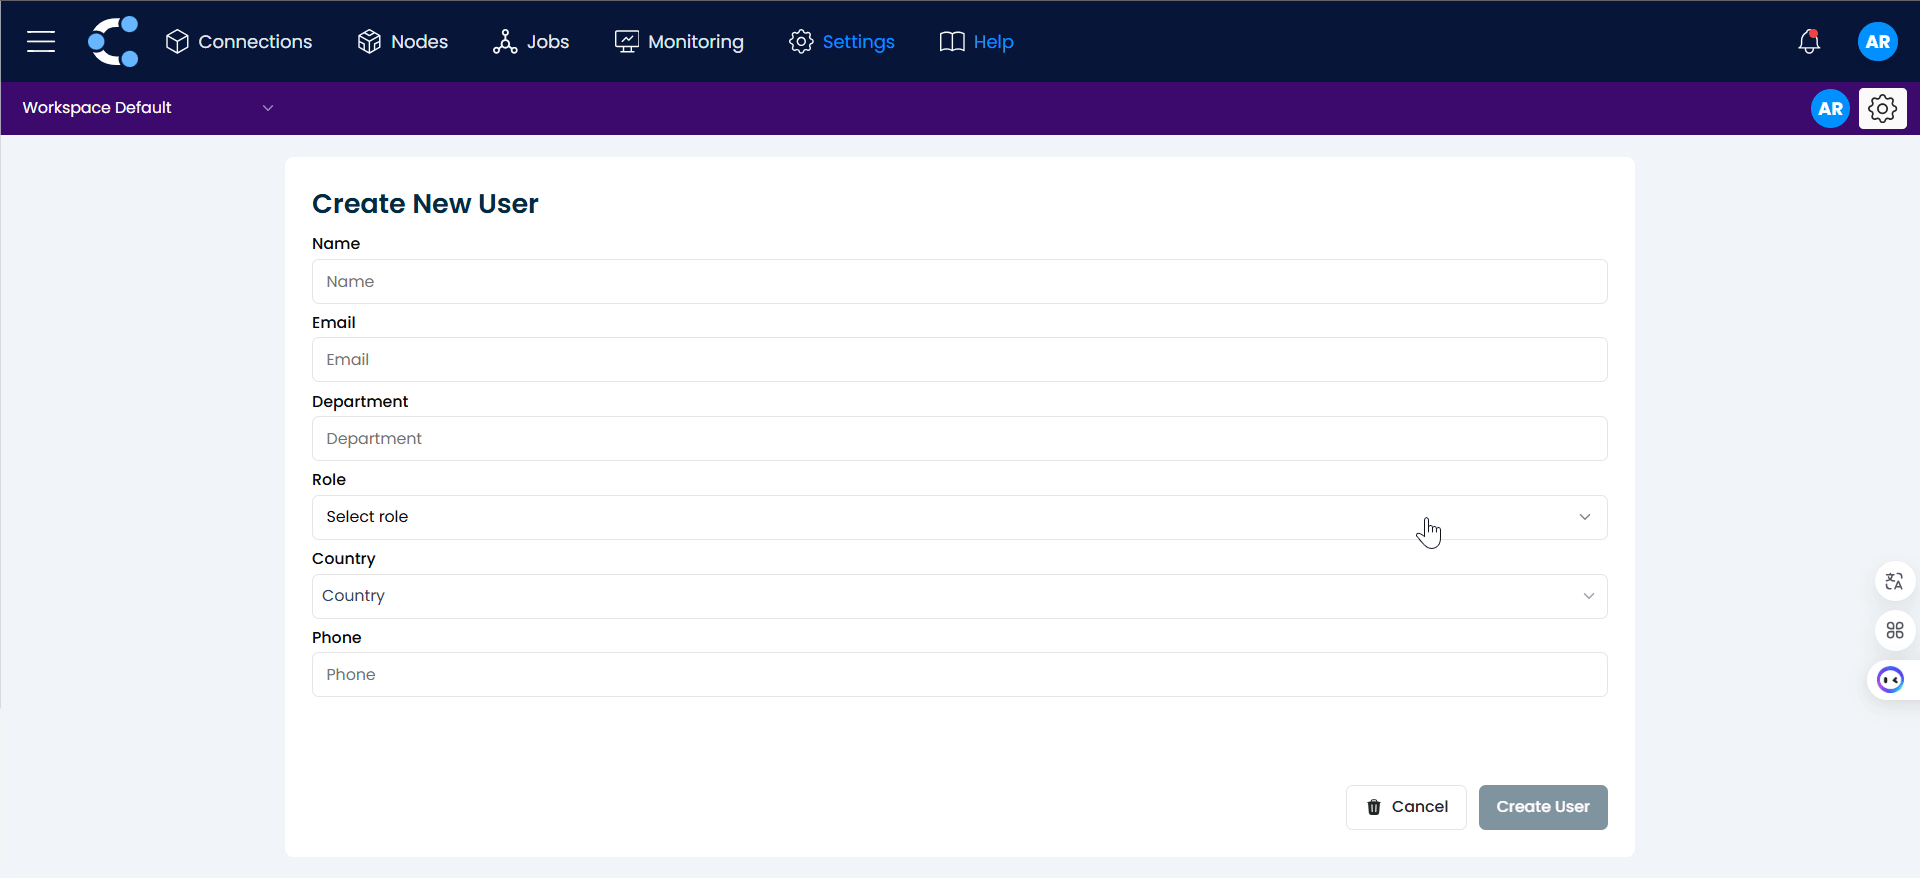Expand the Country dropdown
This screenshot has height=878, width=1920.
click(958, 596)
